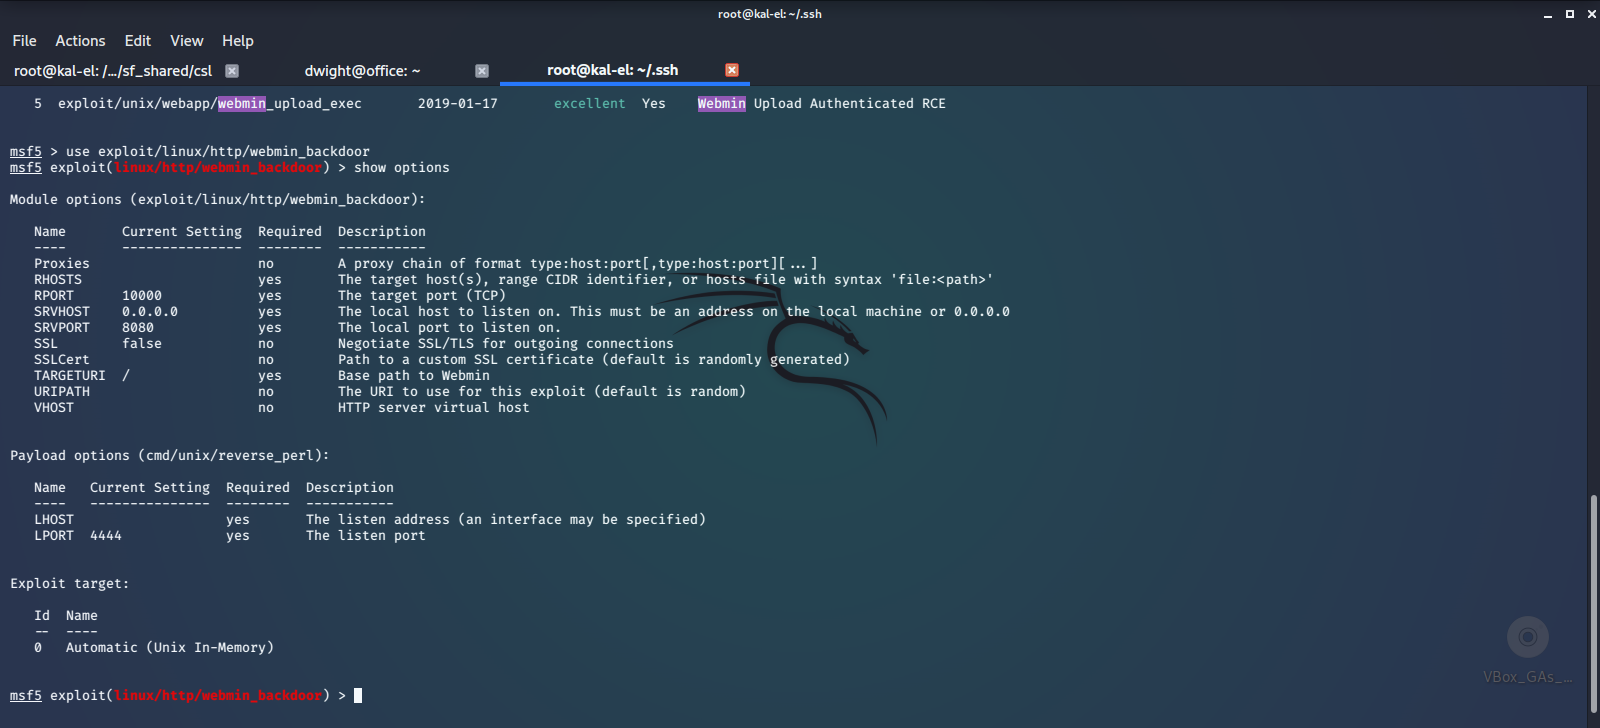Image resolution: width=1600 pixels, height=728 pixels.
Task: Open the Edit menu
Action: pos(138,41)
